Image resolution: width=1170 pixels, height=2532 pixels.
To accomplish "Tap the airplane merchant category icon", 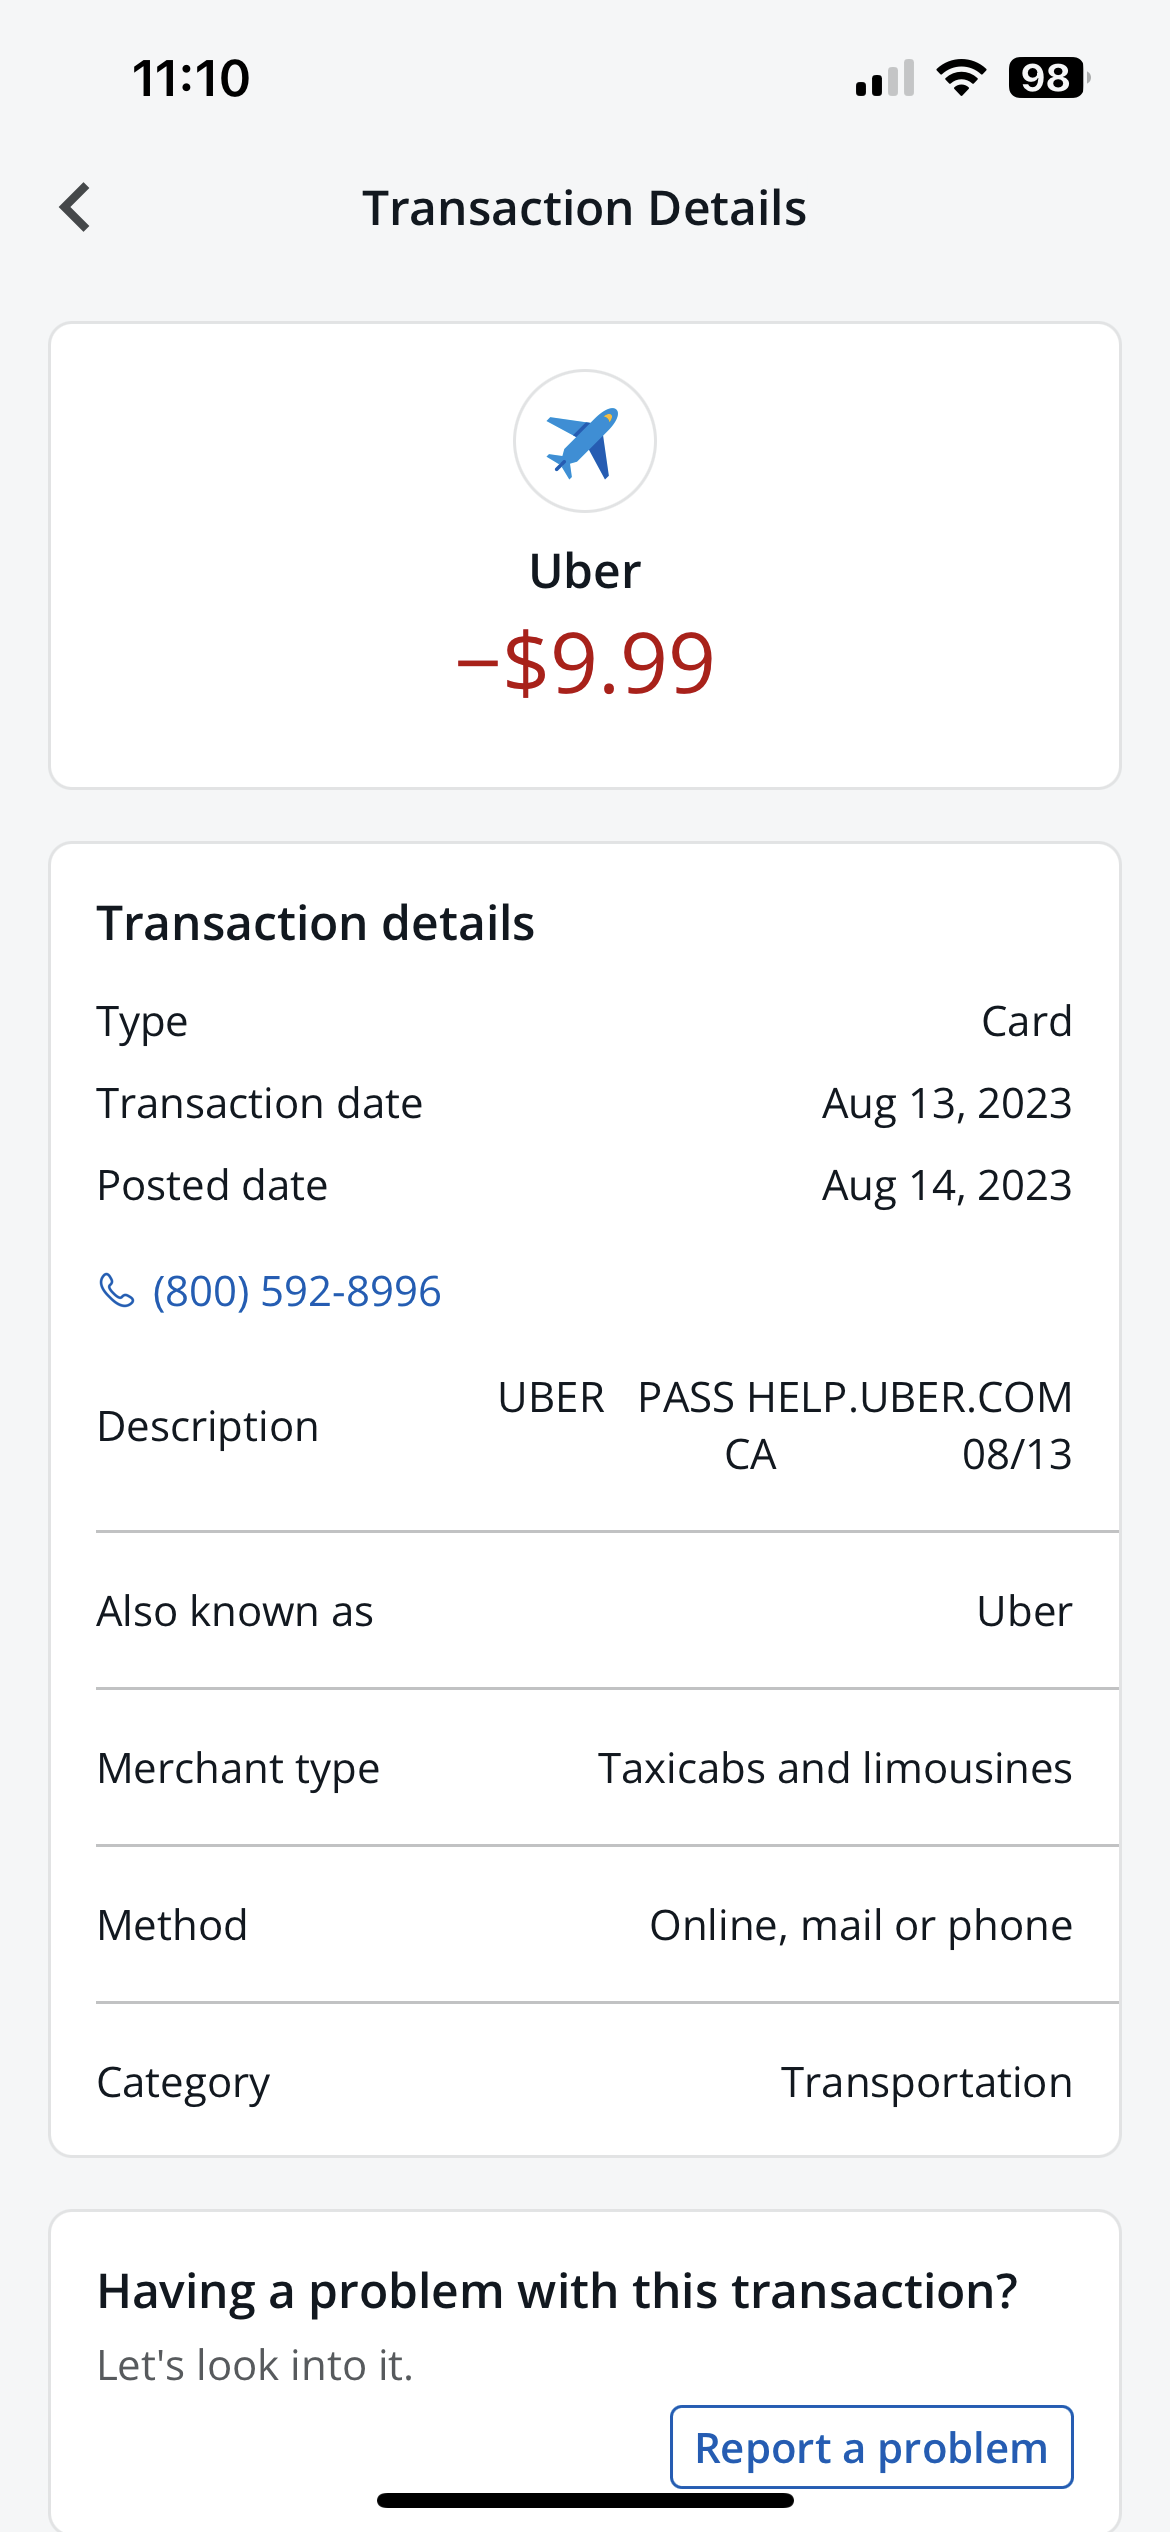I will click(584, 441).
